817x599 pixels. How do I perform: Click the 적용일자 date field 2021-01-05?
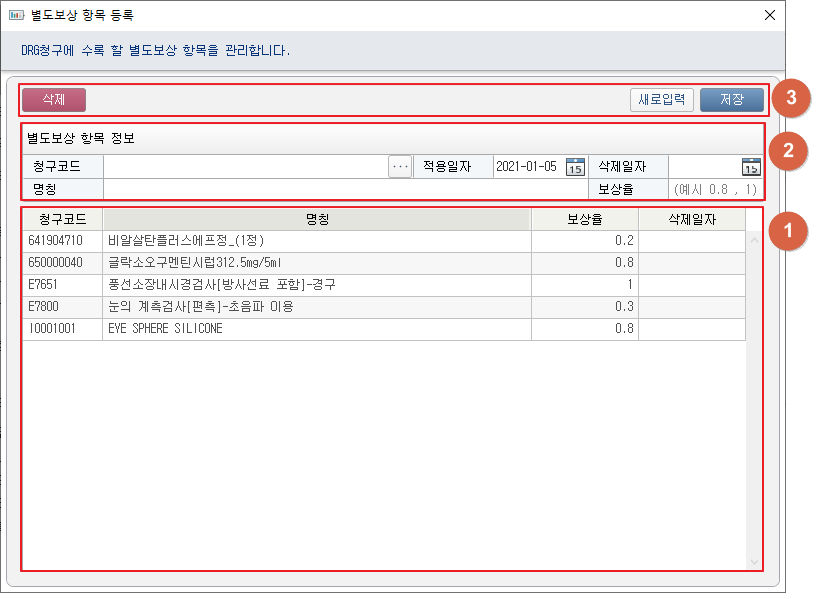pyautogui.click(x=528, y=167)
